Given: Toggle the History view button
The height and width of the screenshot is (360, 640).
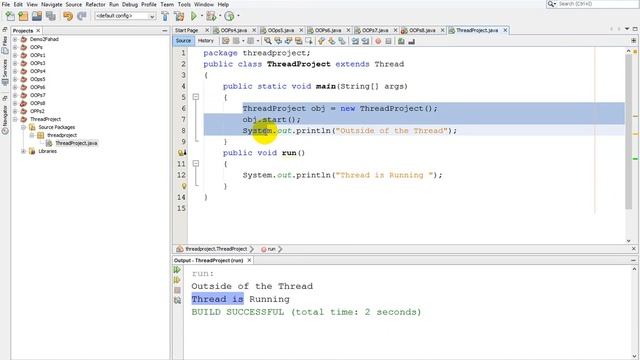Looking at the screenshot, I should (x=206, y=41).
